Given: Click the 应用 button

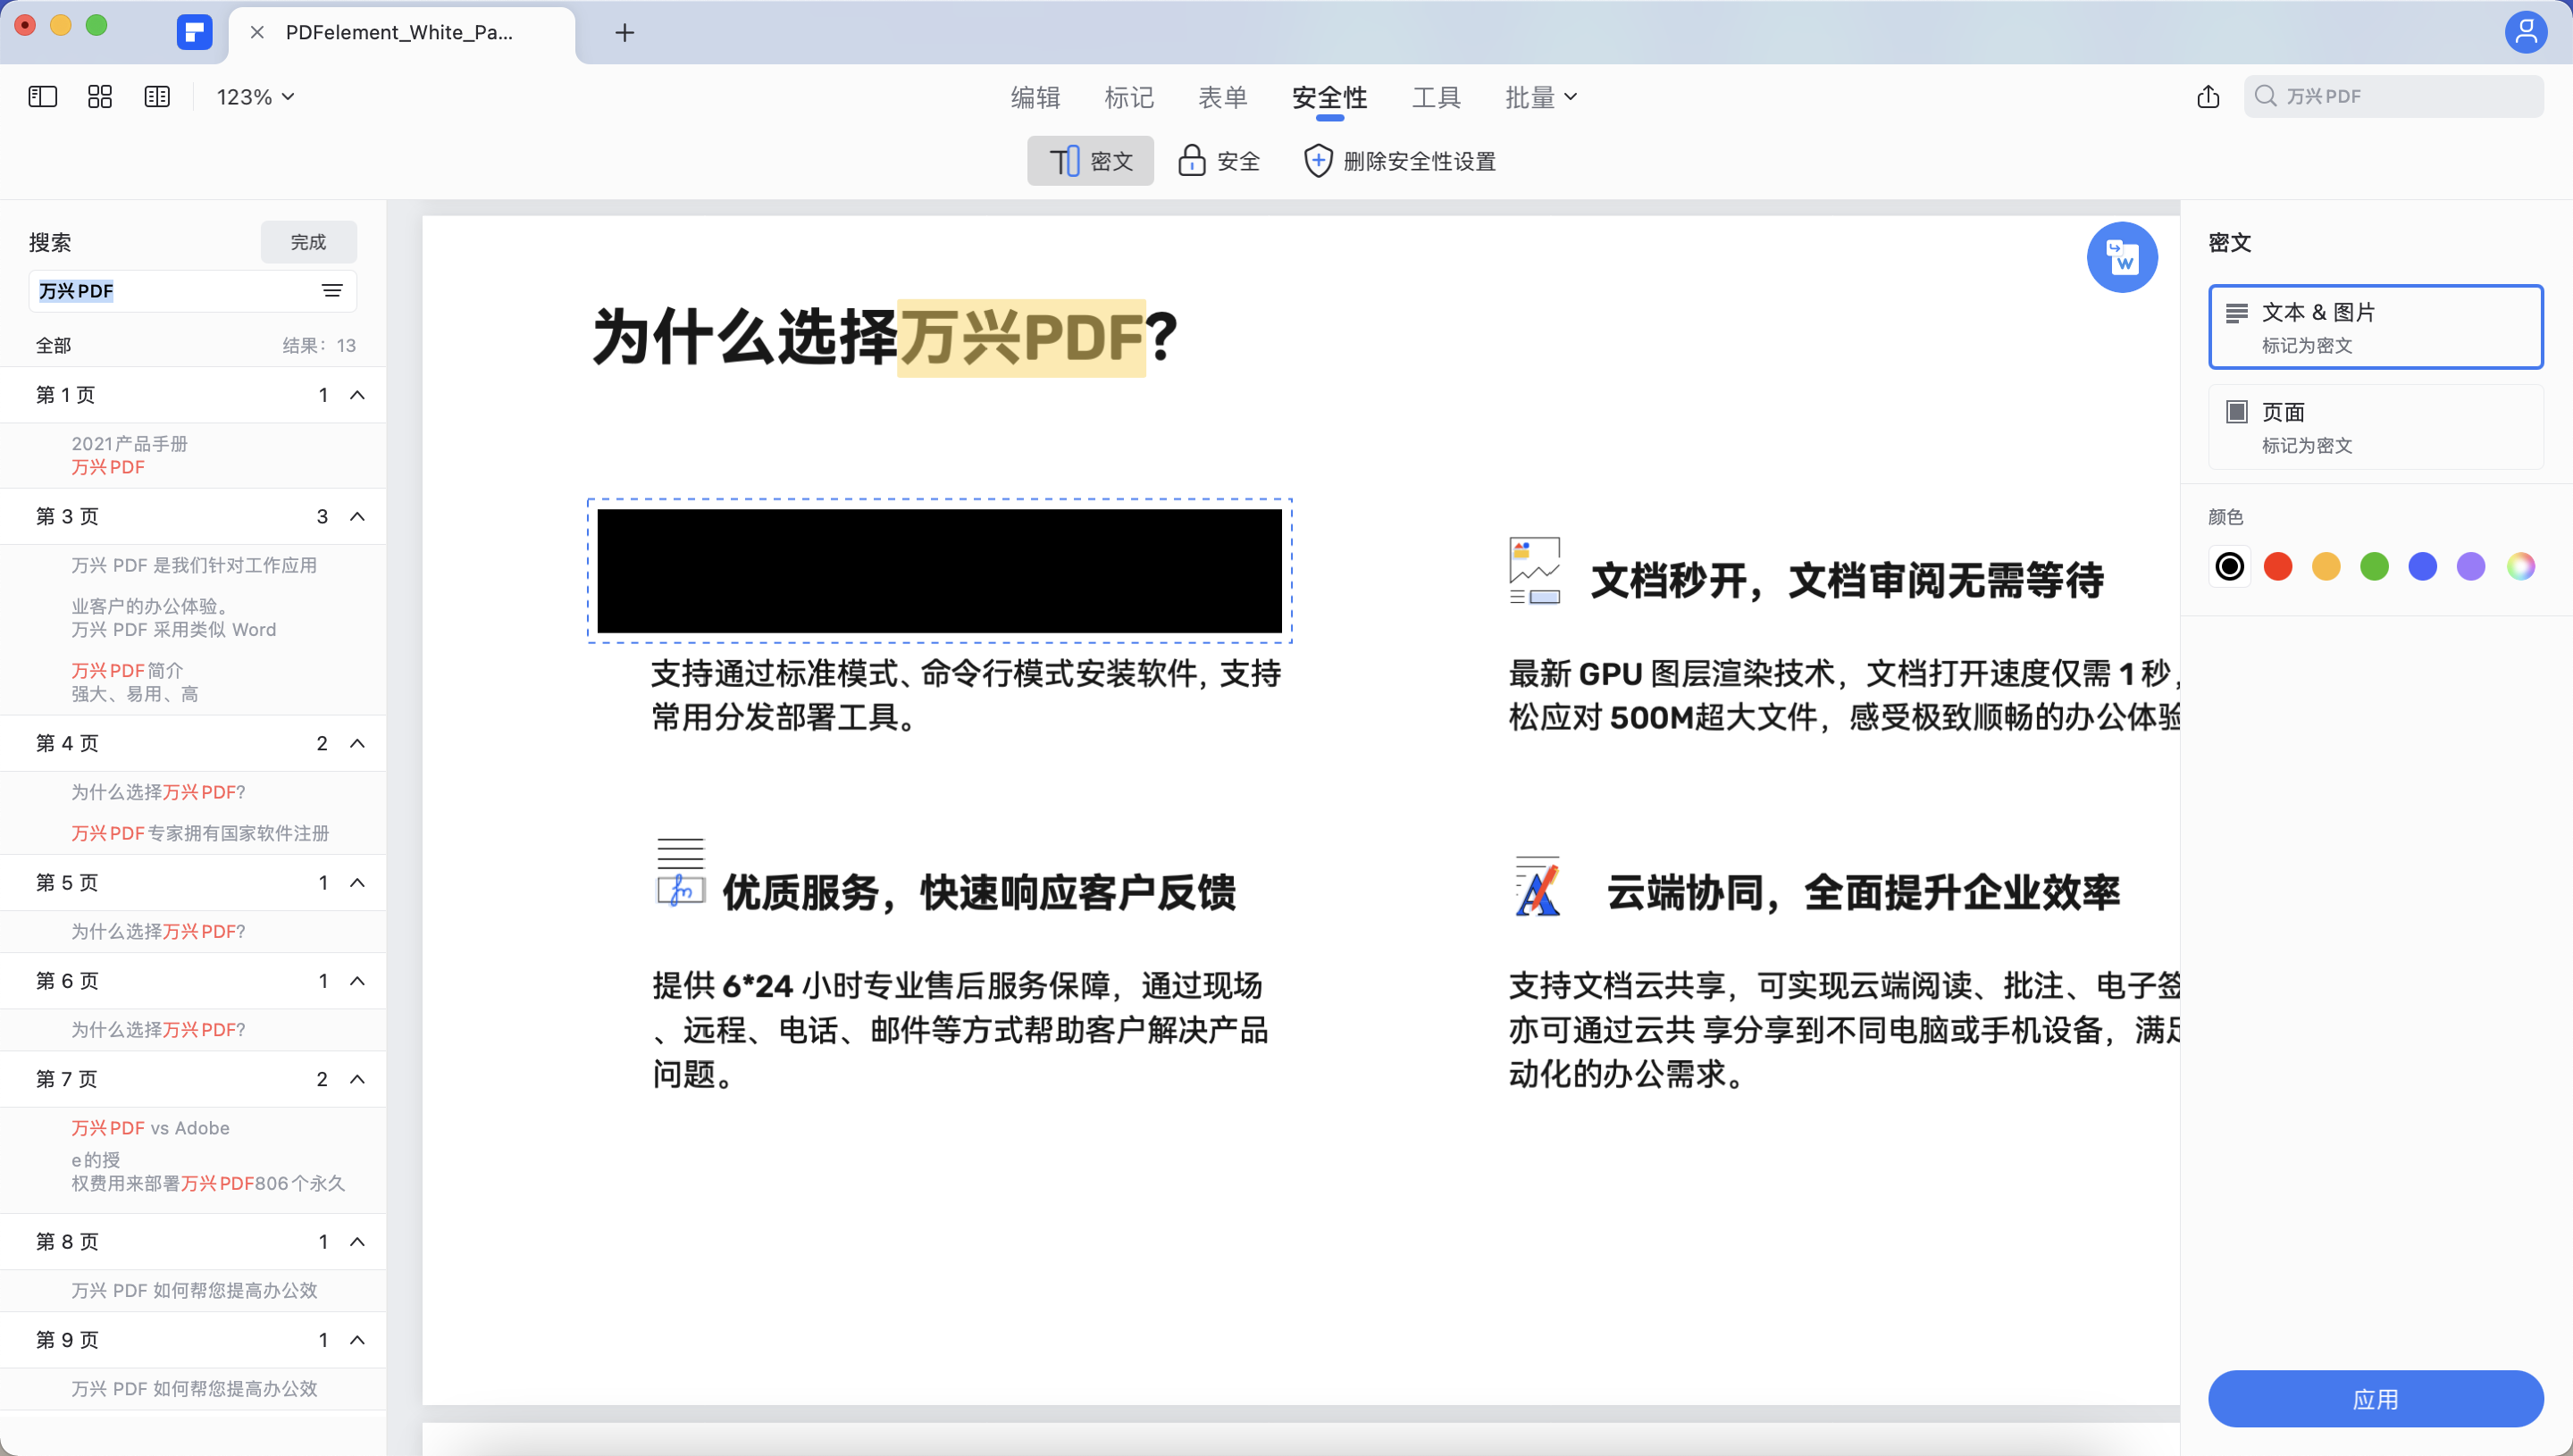Looking at the screenshot, I should pos(2375,1399).
